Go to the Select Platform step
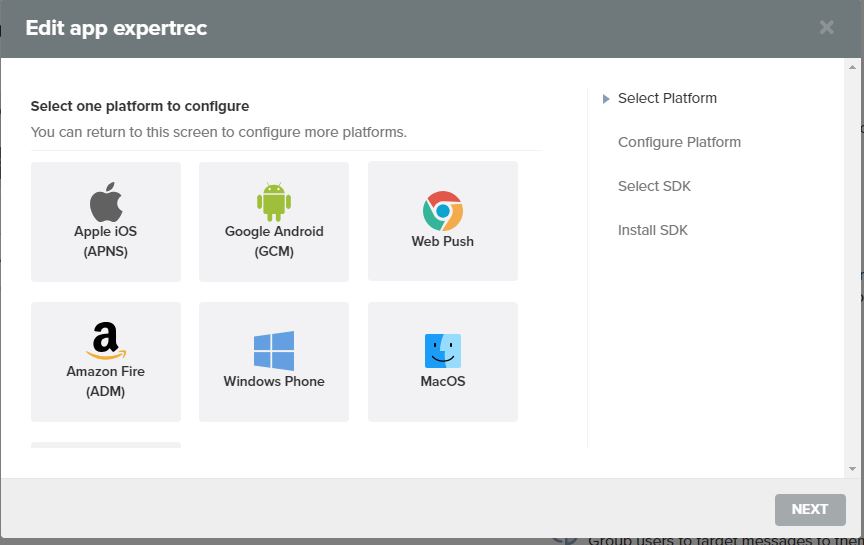Screen dimensions: 864x545 click(x=667, y=98)
